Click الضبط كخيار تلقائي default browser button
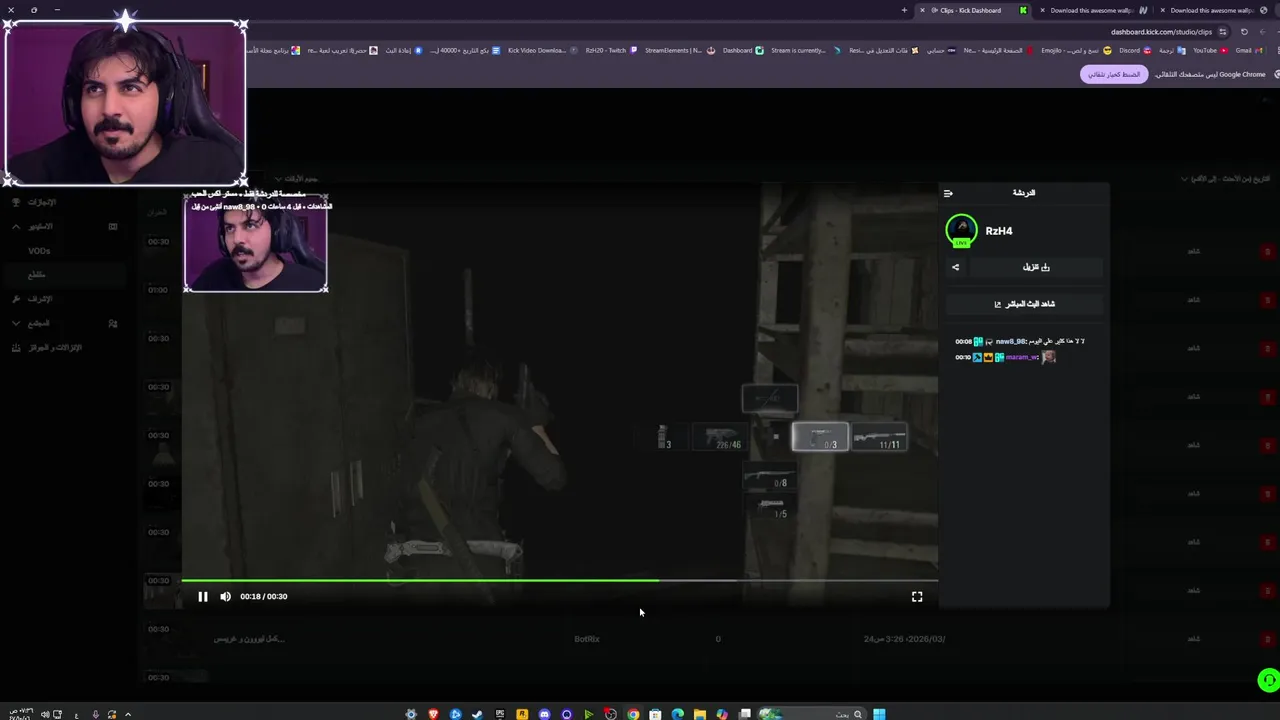This screenshot has height=720, width=1280. tap(1114, 74)
